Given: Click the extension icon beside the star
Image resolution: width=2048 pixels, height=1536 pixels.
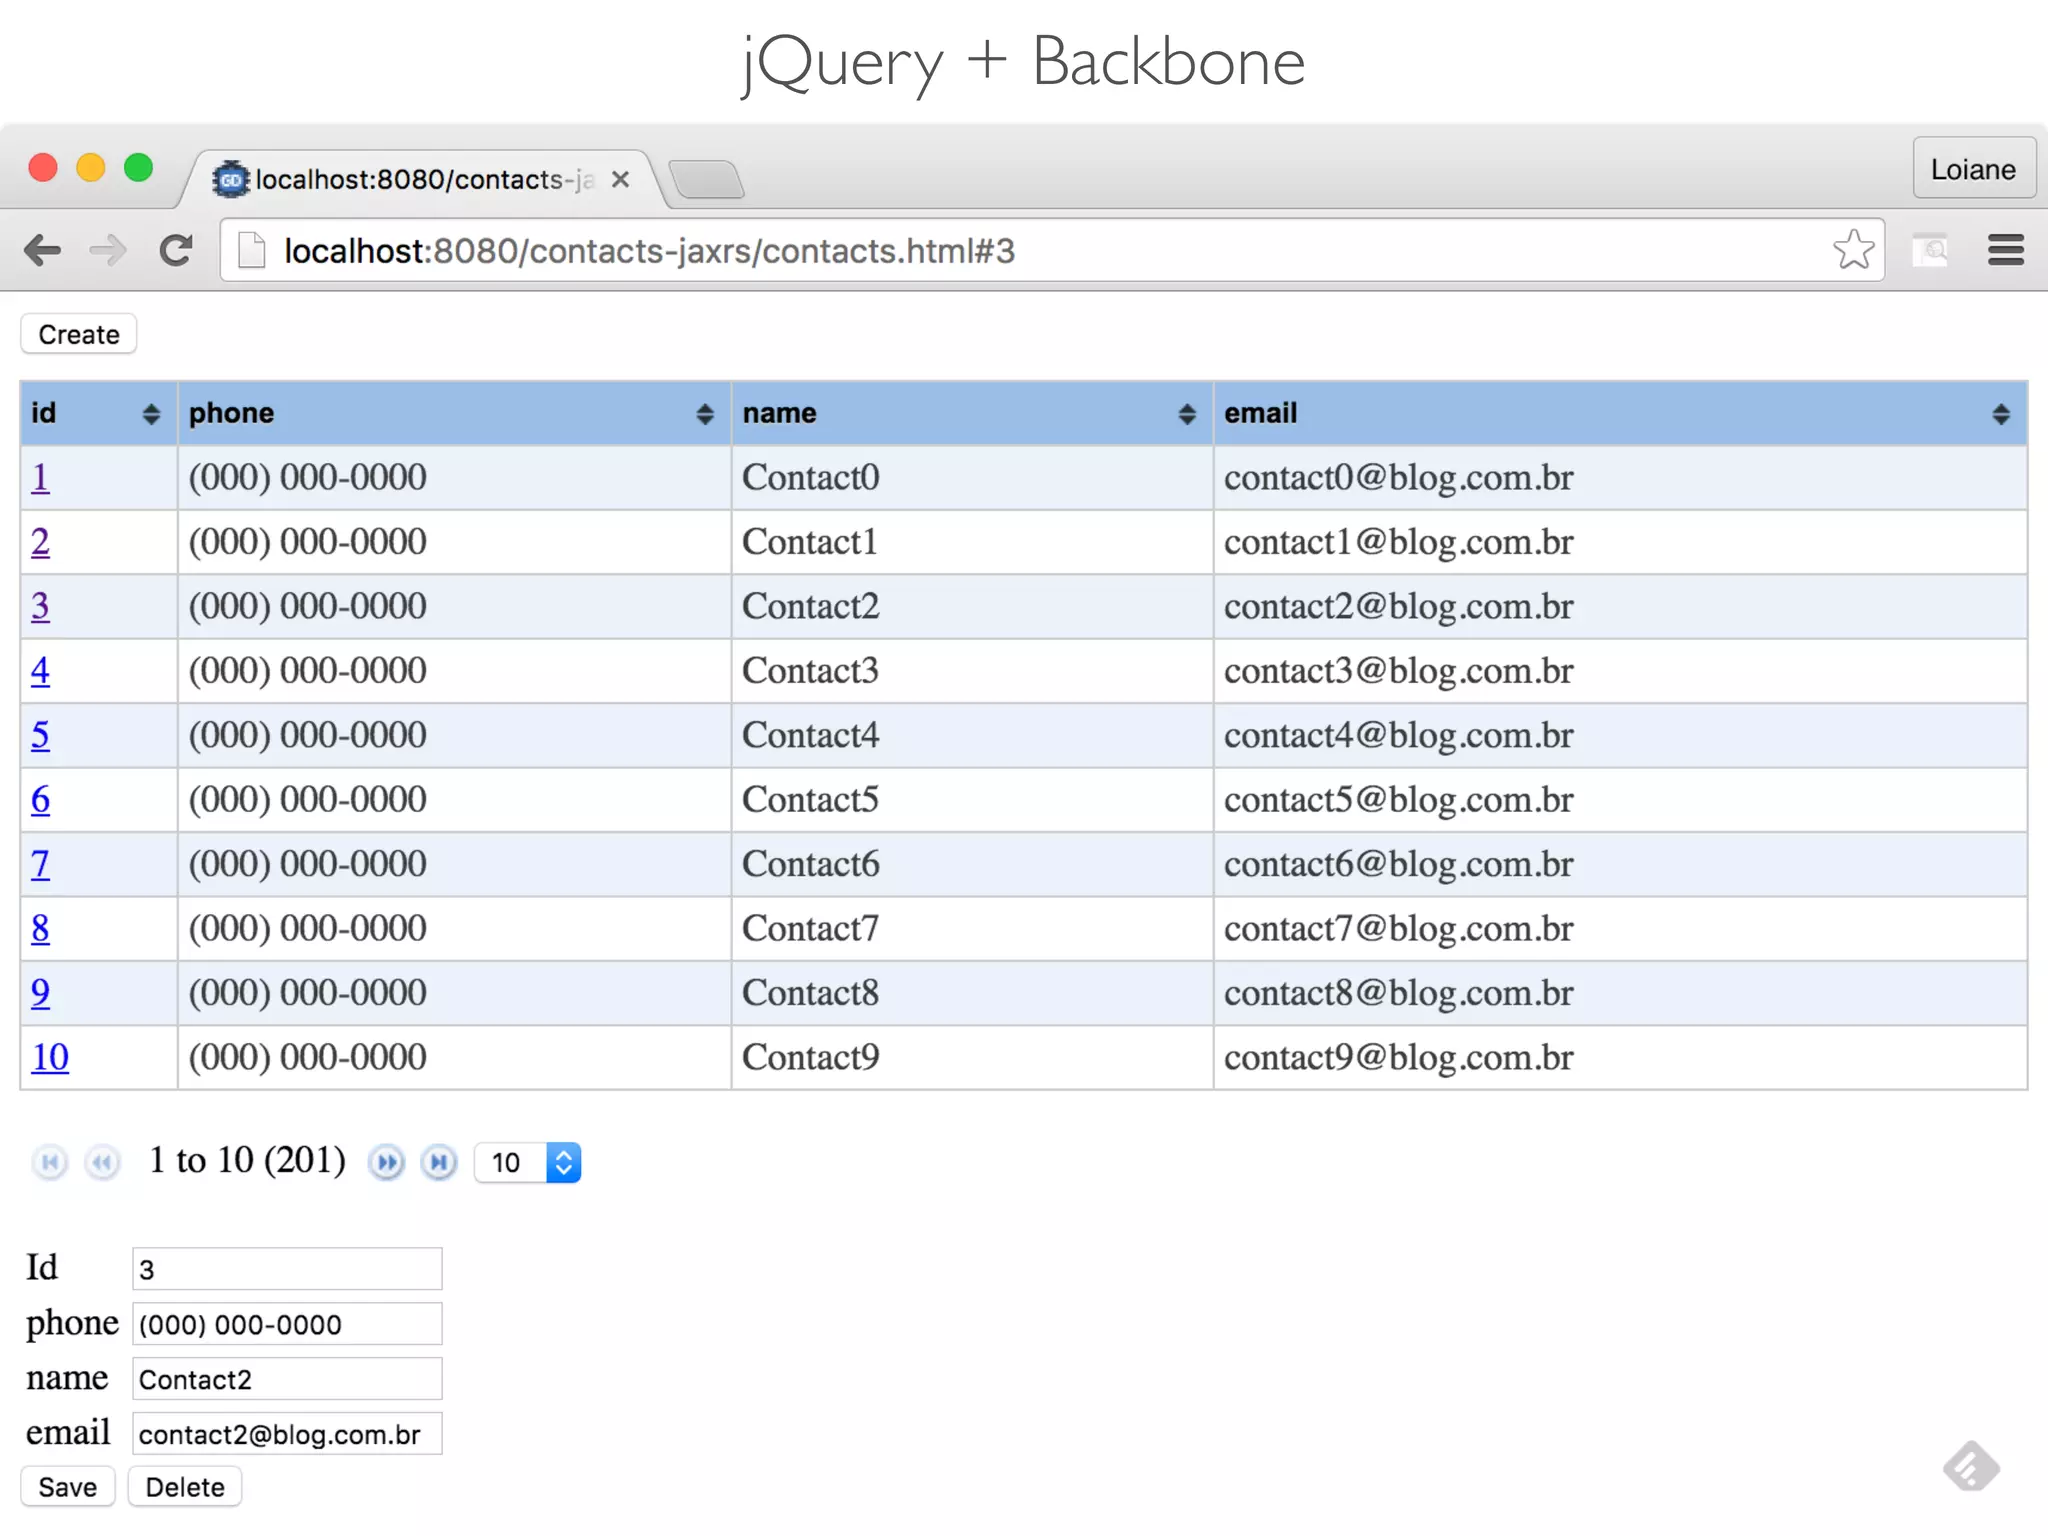Looking at the screenshot, I should [x=1930, y=250].
